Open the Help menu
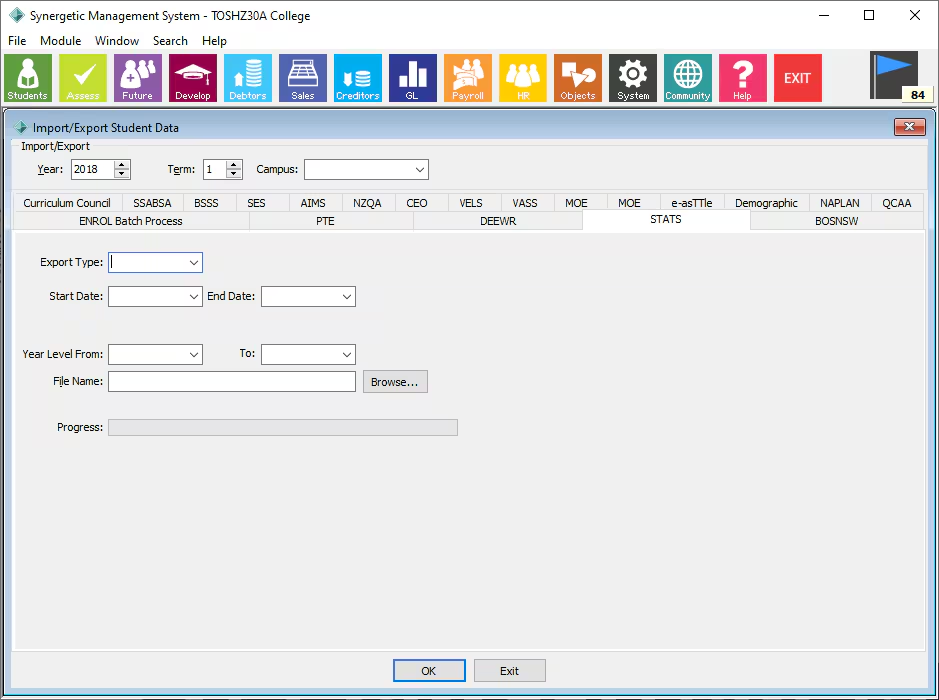Image resolution: width=939 pixels, height=700 pixels. 214,41
